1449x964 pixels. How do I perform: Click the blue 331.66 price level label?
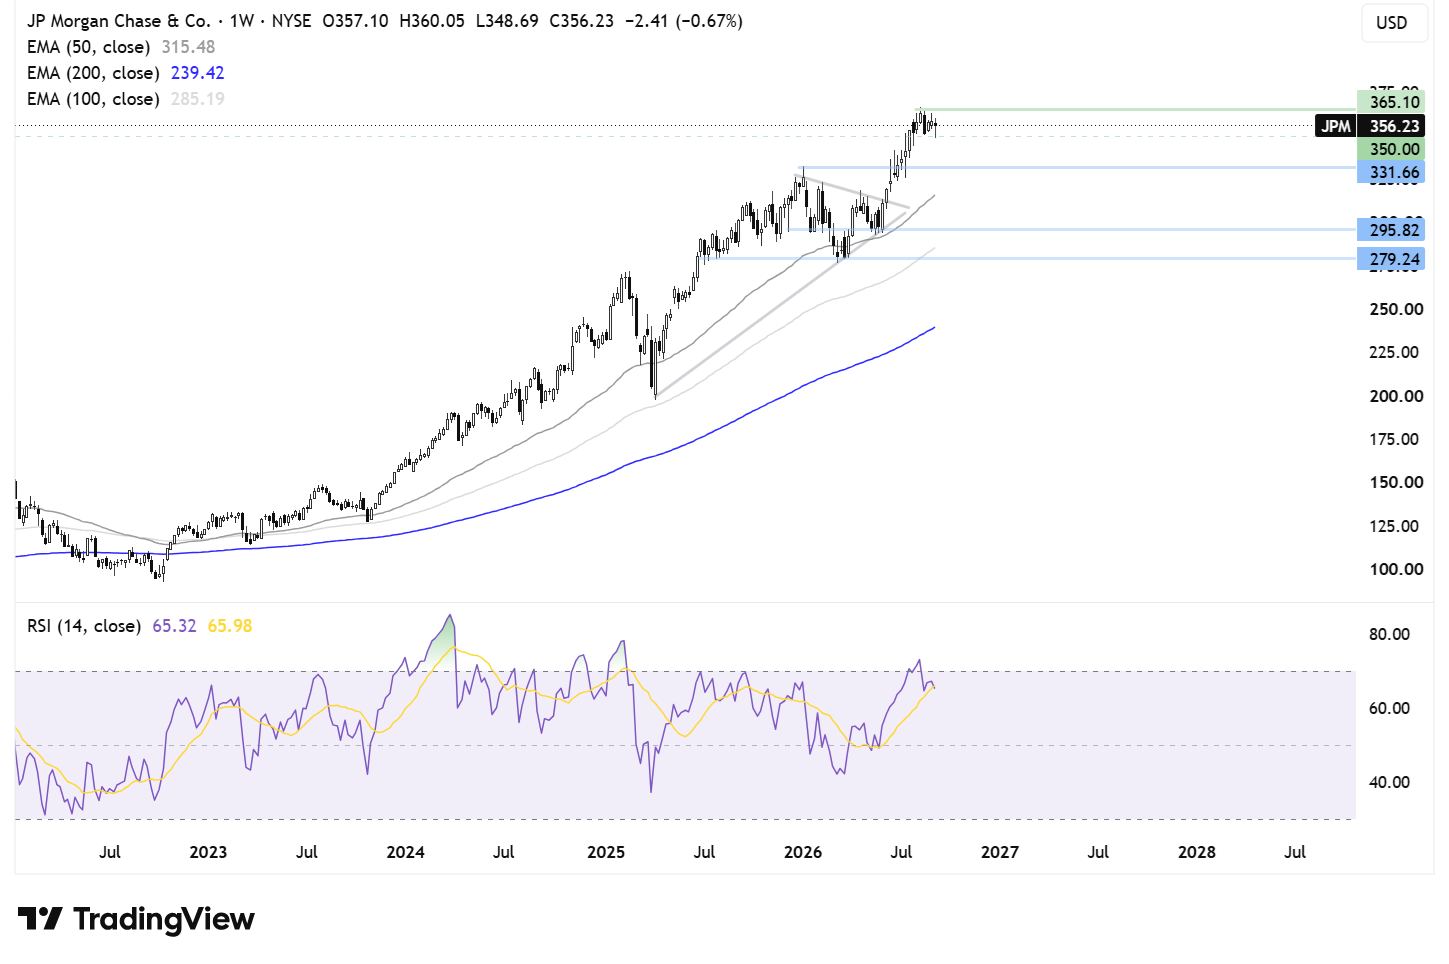(x=1391, y=172)
